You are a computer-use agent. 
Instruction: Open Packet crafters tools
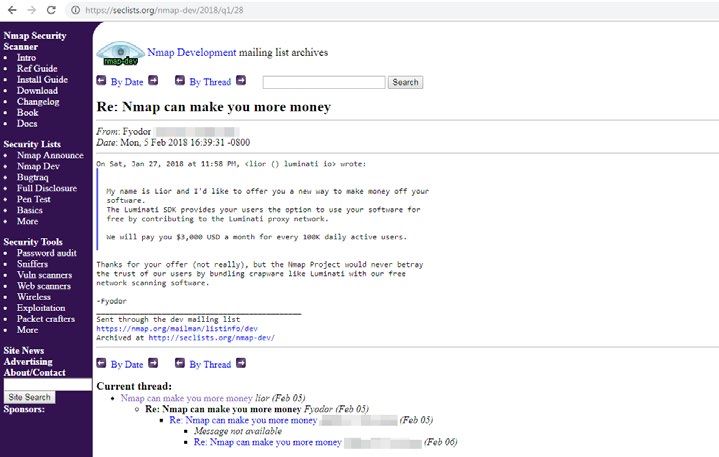[46, 319]
